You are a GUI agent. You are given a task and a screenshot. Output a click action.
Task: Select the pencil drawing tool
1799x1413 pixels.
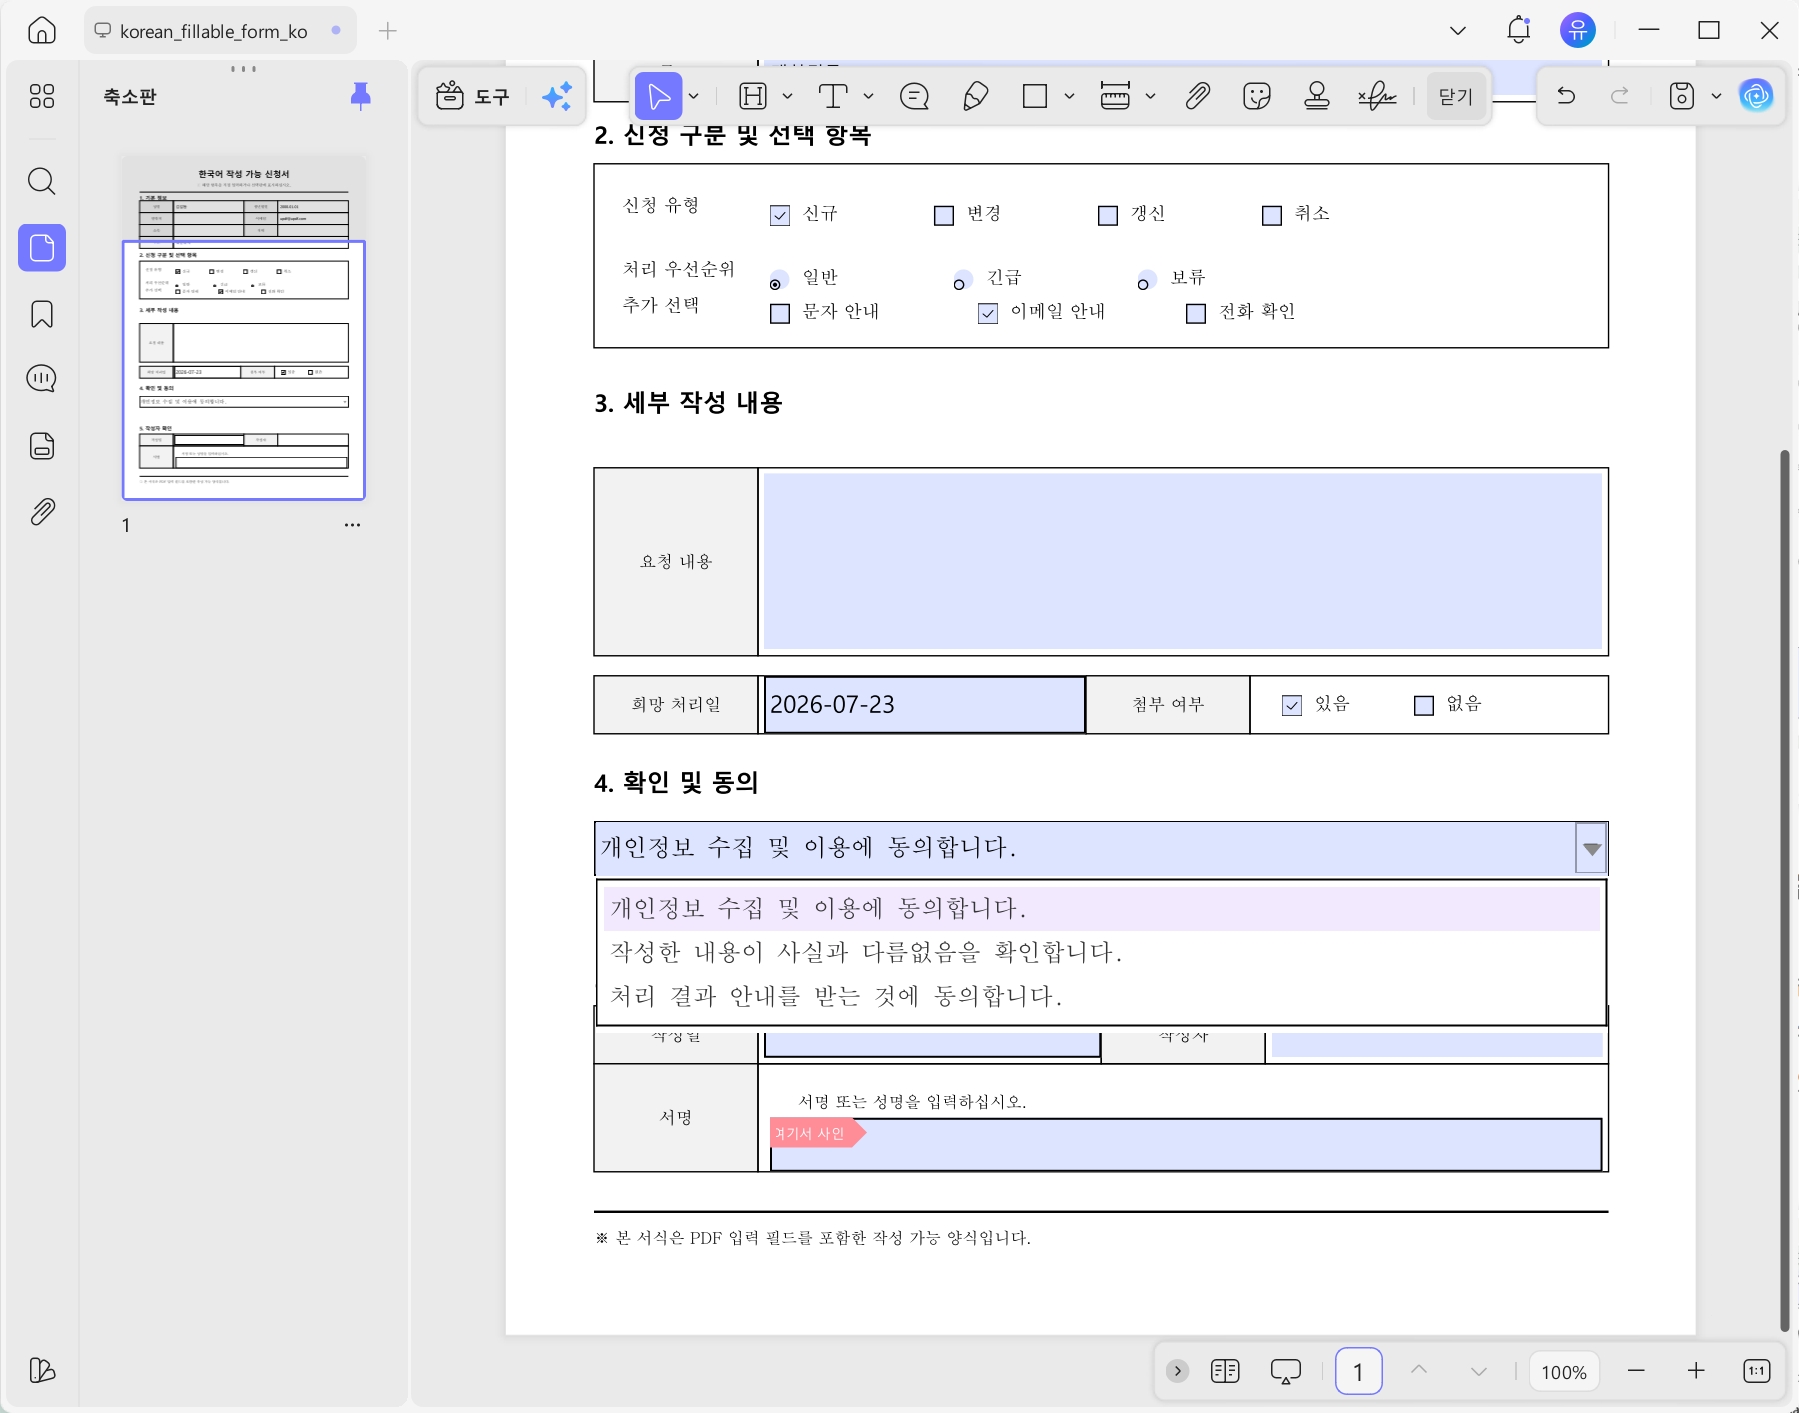pos(975,96)
